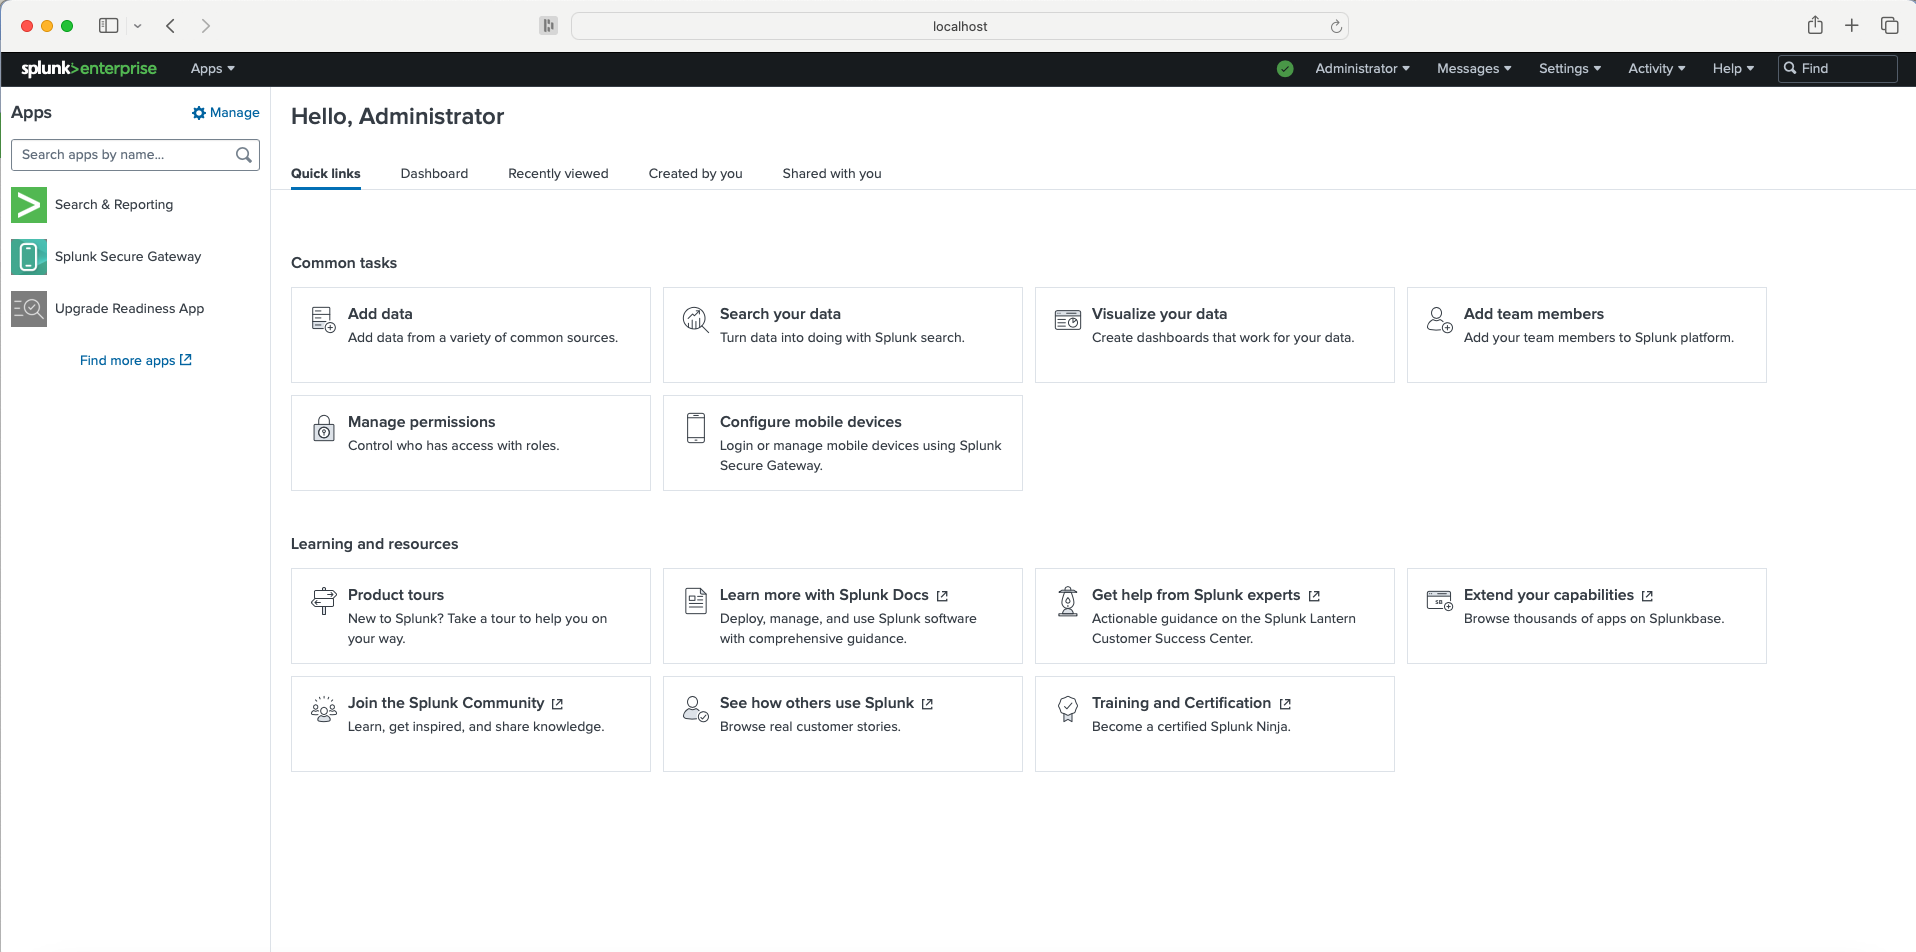Click the Visualize your data card icon
The height and width of the screenshot is (952, 1916).
[1068, 320]
